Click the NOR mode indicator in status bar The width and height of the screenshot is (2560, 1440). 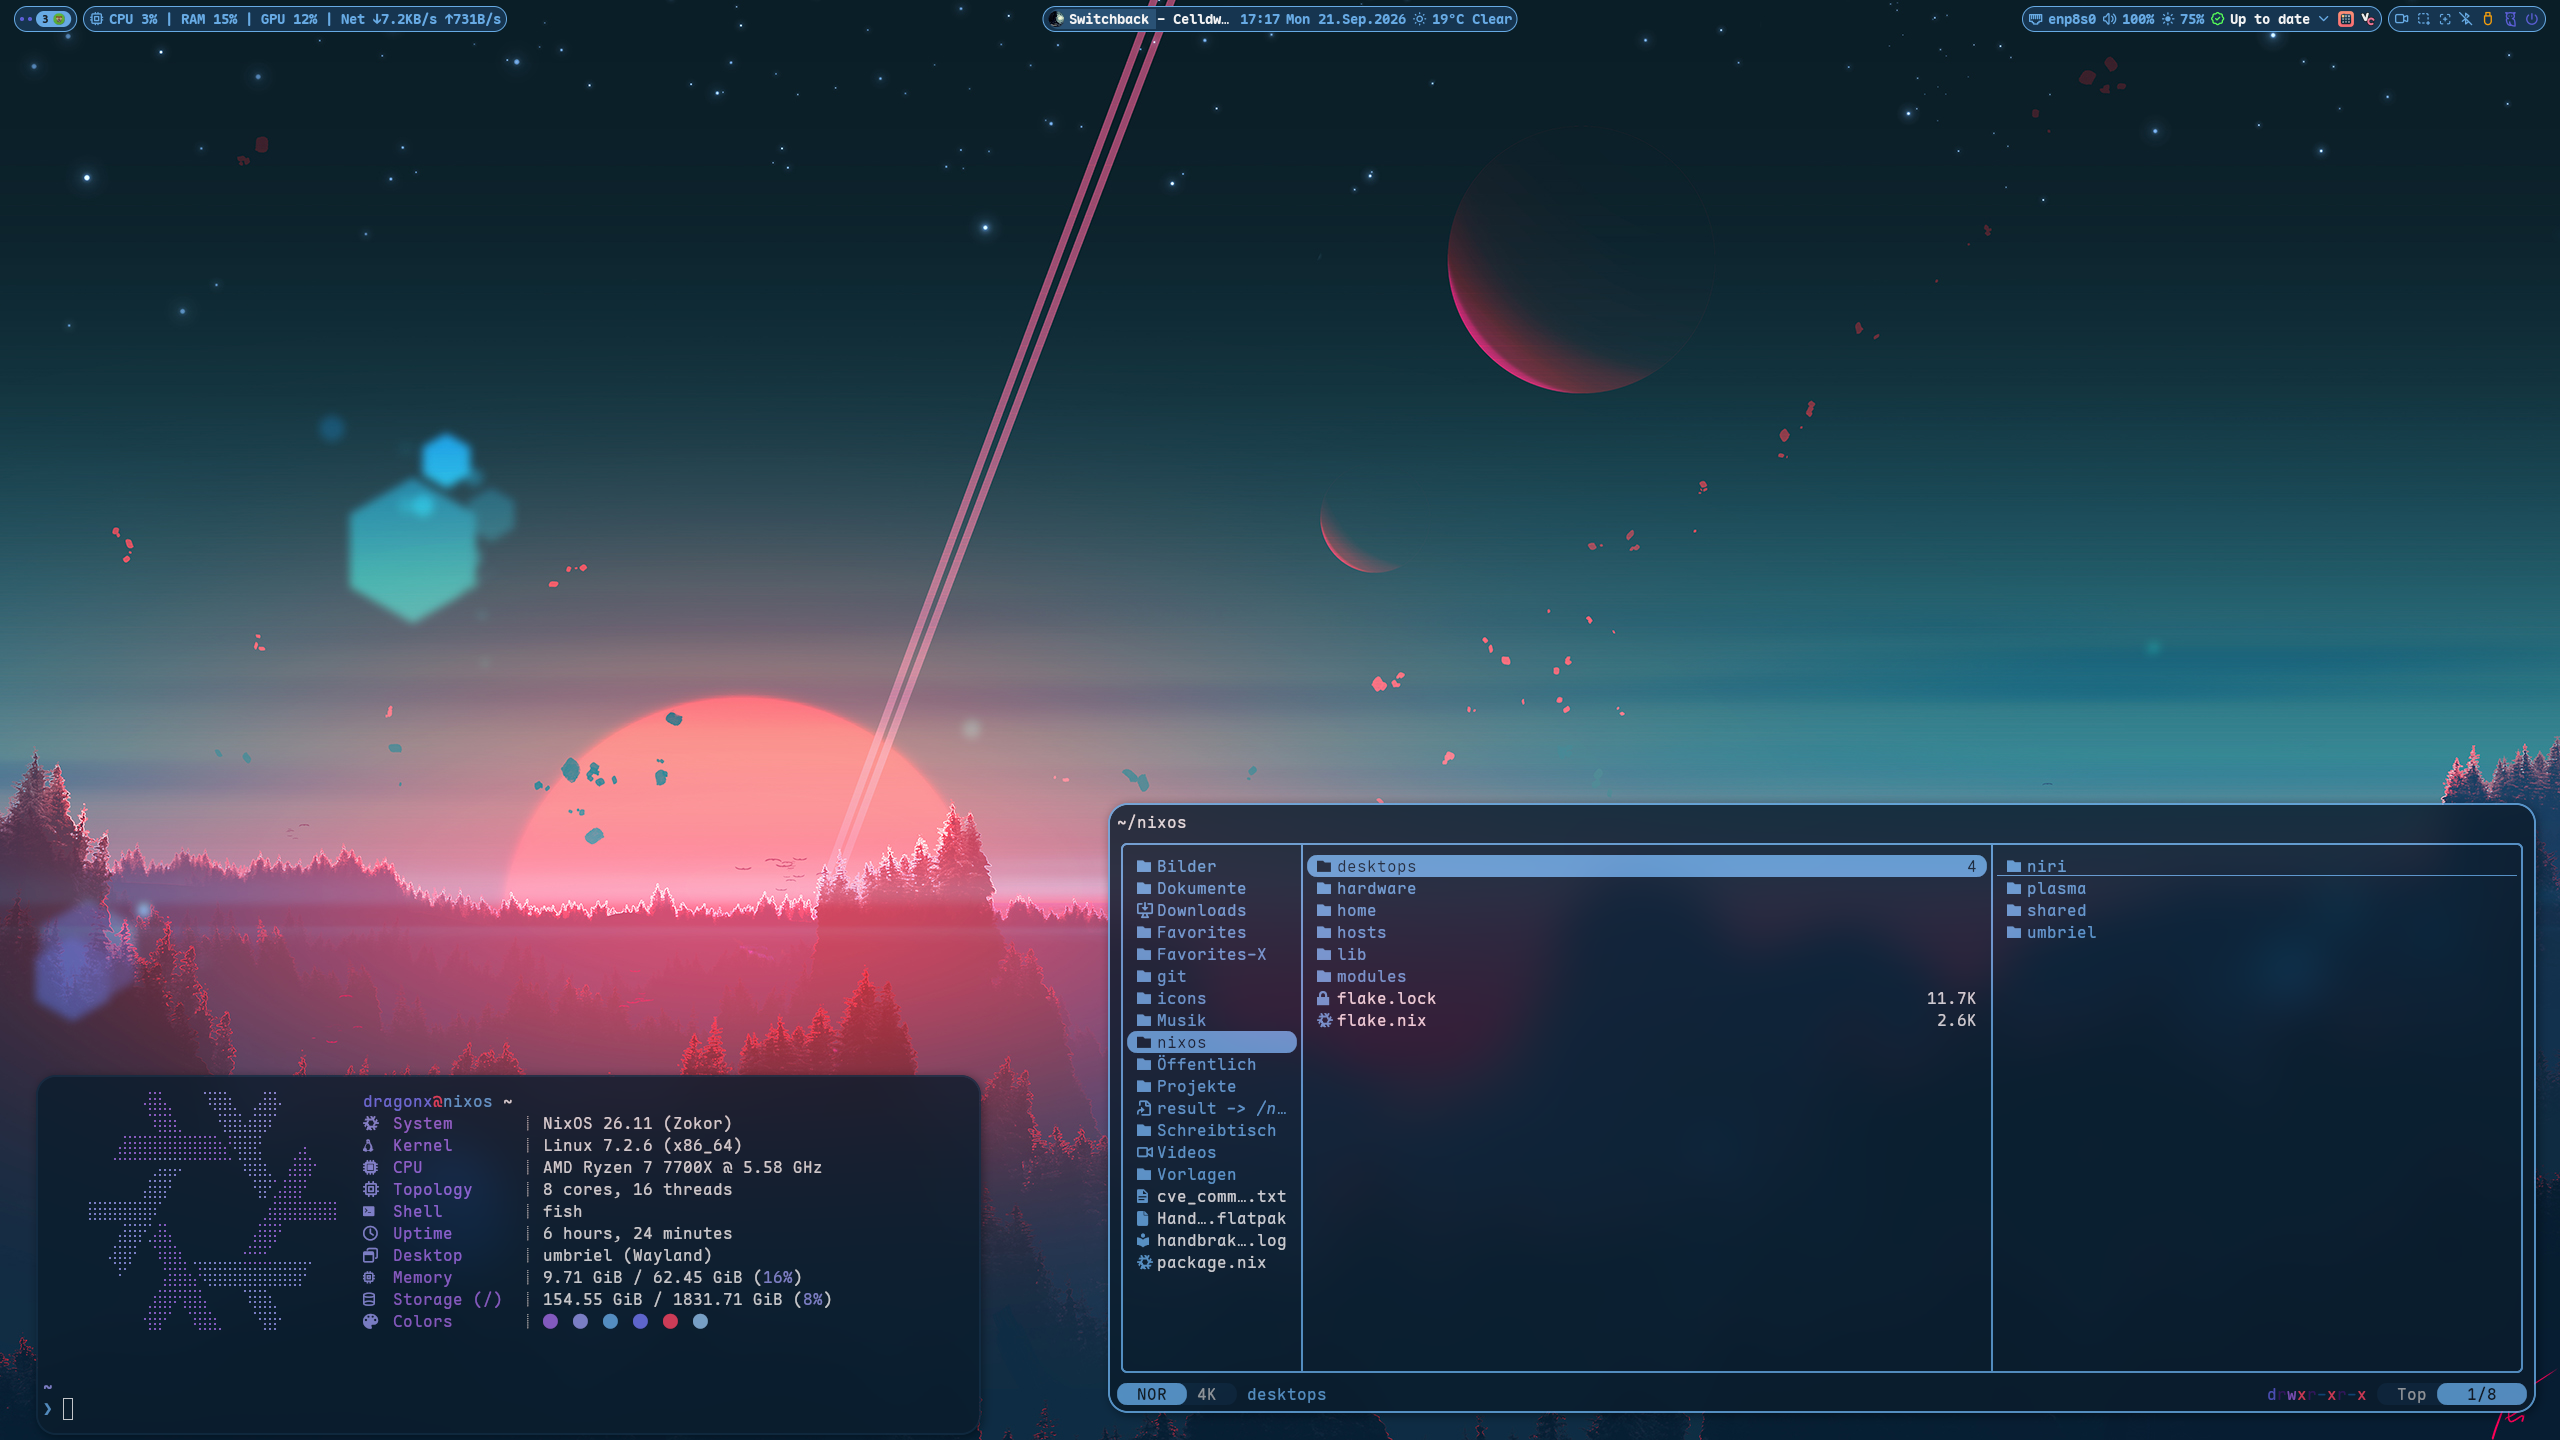[x=1151, y=1394]
